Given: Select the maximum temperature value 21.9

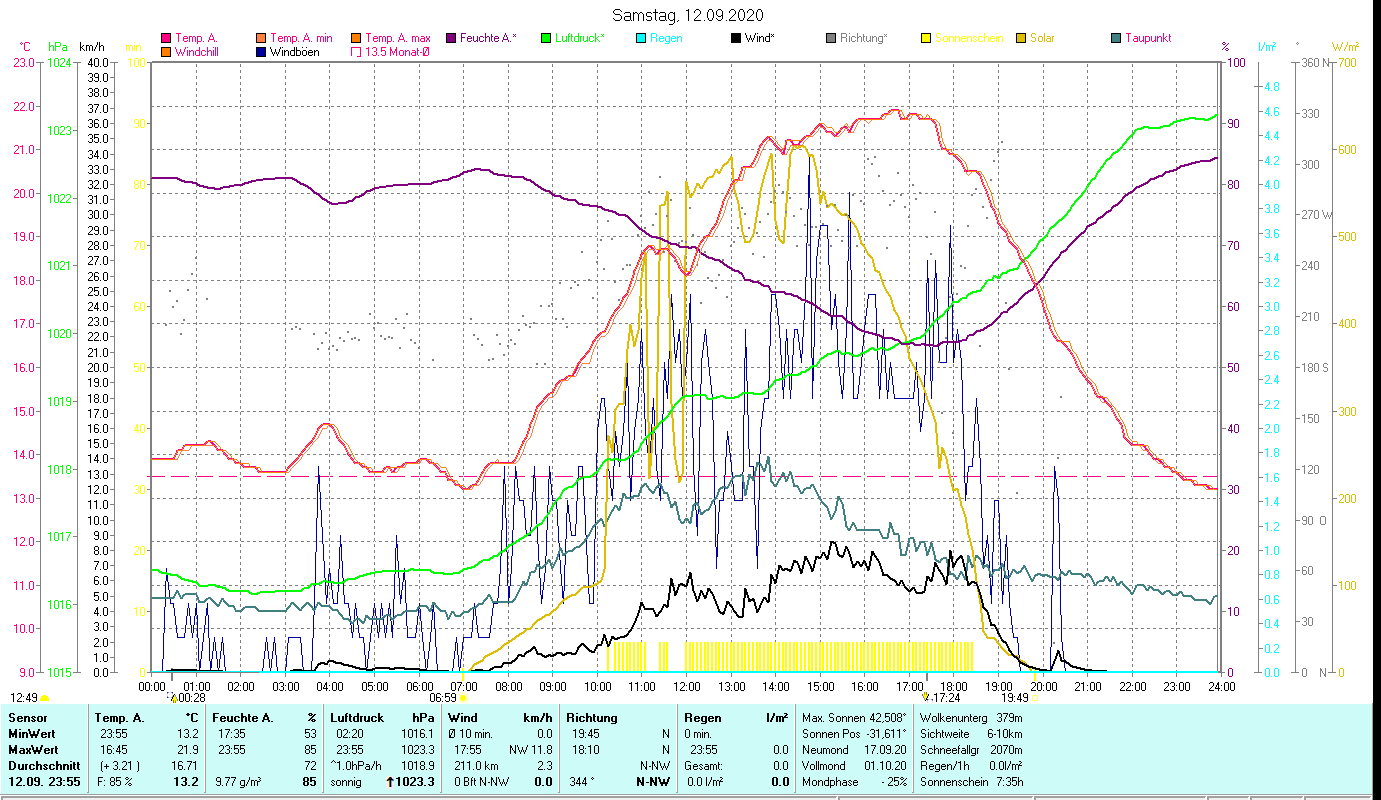Looking at the screenshot, I should point(188,750).
